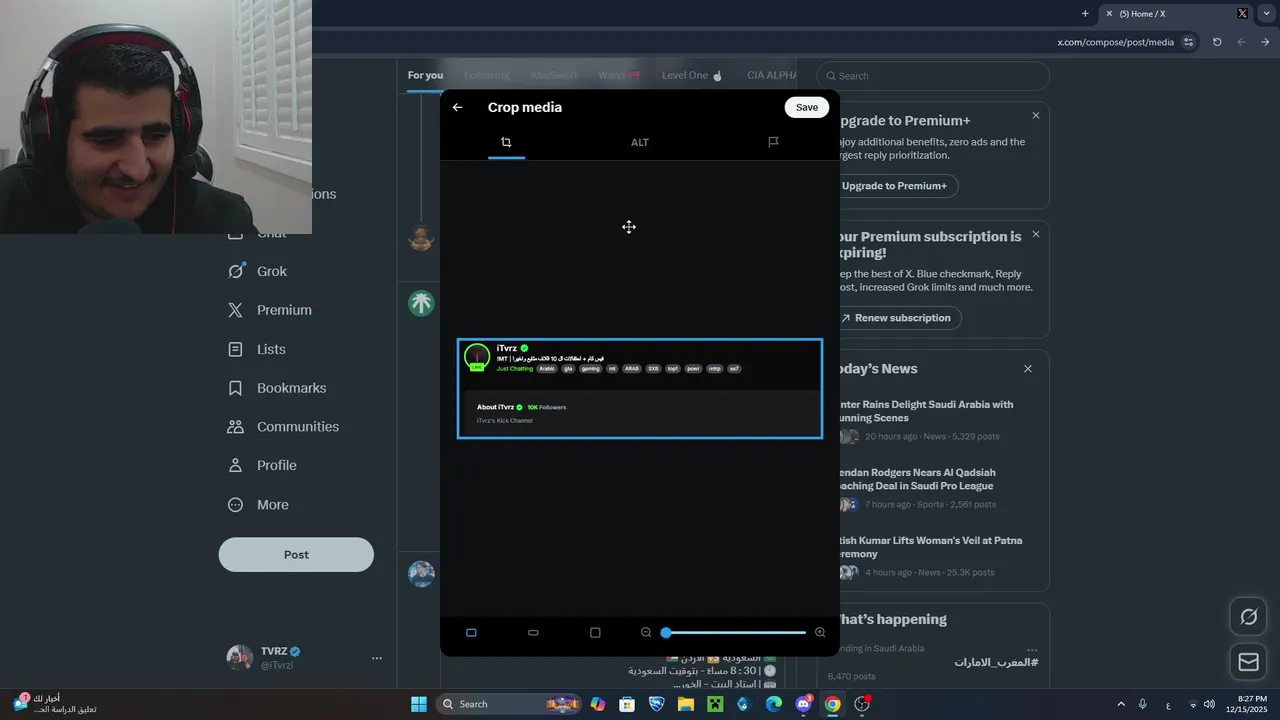Close the Today's News panel
Viewport: 1280px width, 720px height.
pos(1028,369)
